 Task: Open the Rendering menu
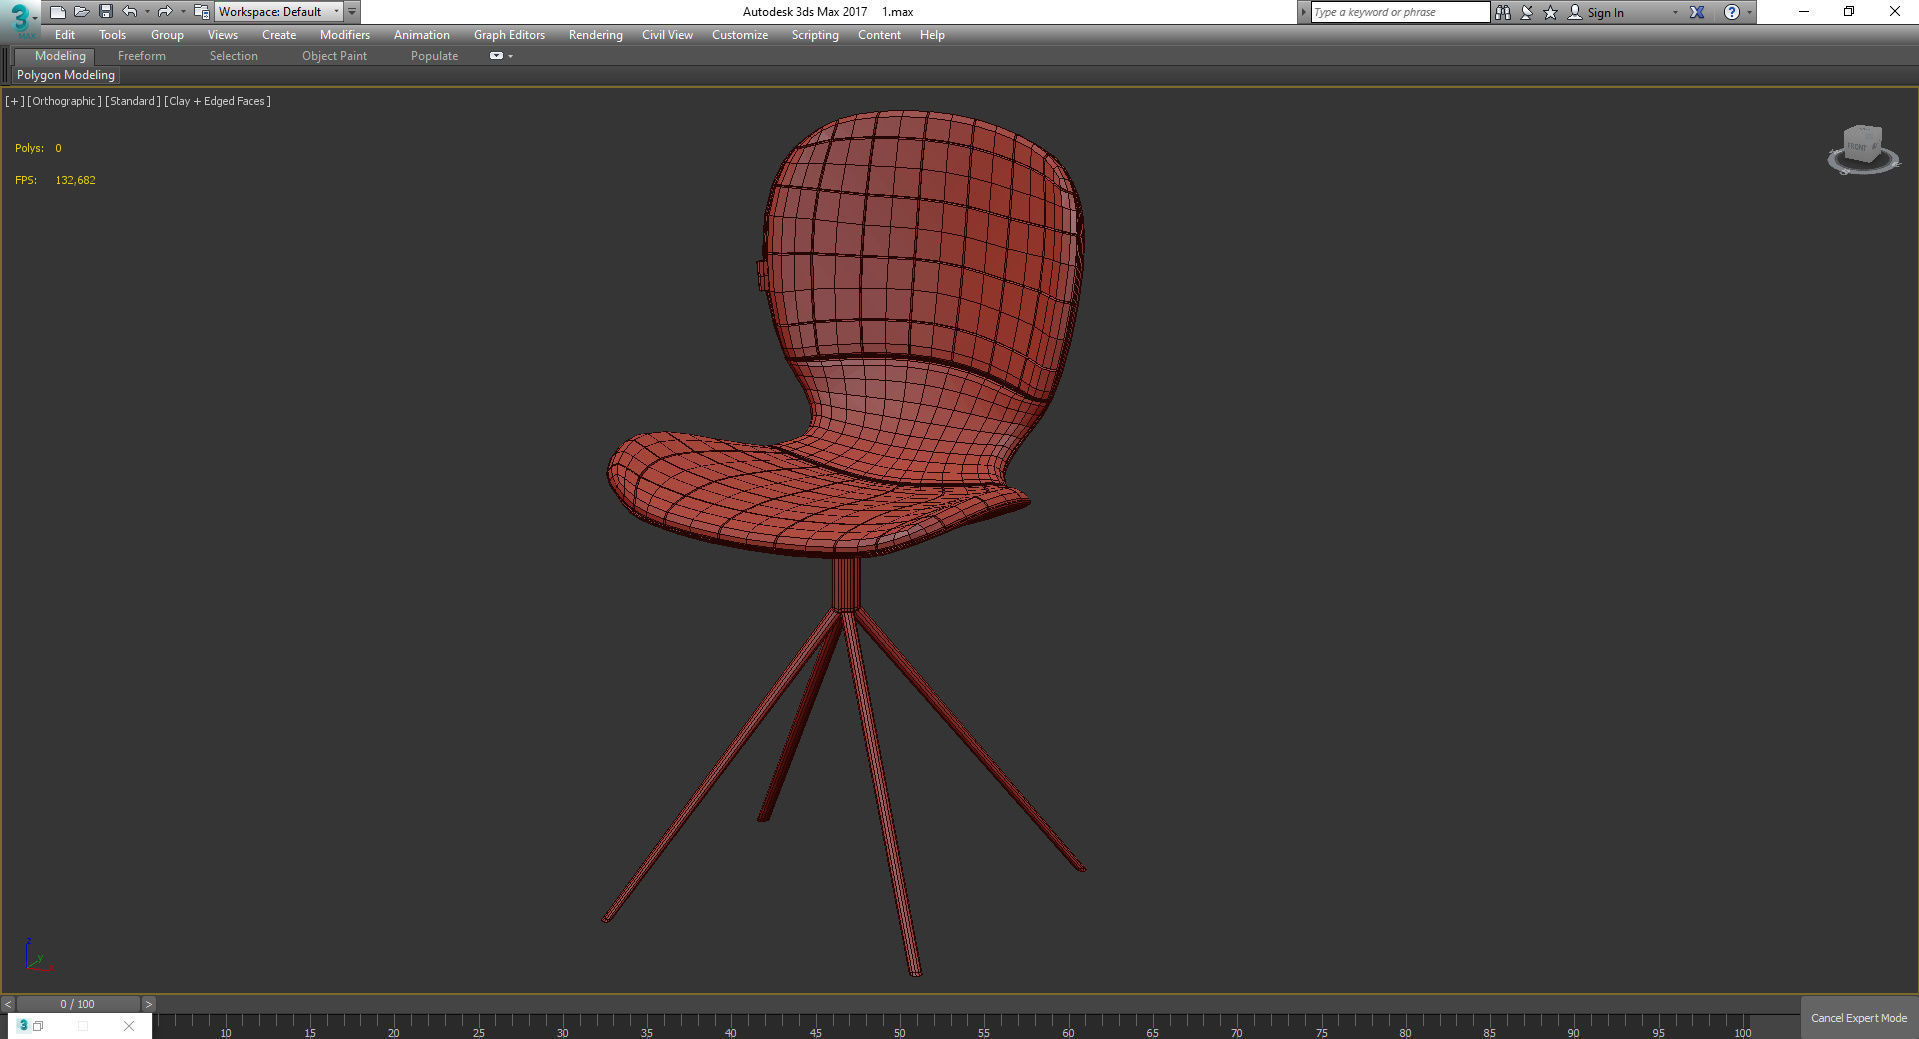pos(595,35)
